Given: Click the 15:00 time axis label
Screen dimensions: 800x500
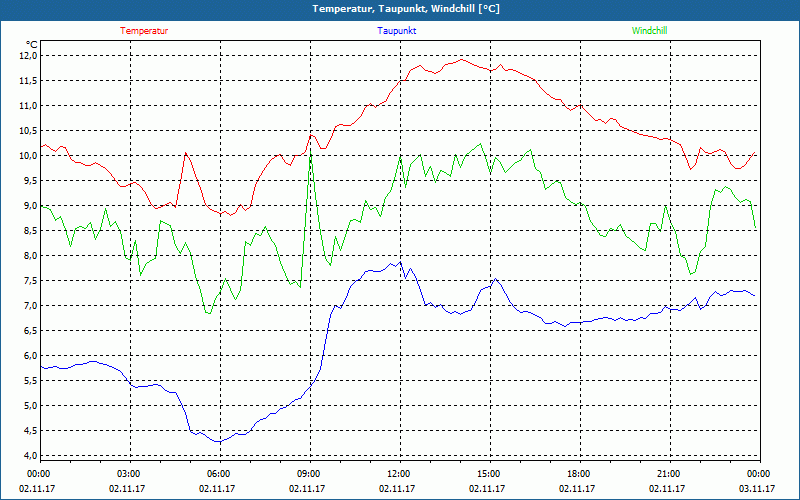Looking at the screenshot, I should [x=489, y=474].
